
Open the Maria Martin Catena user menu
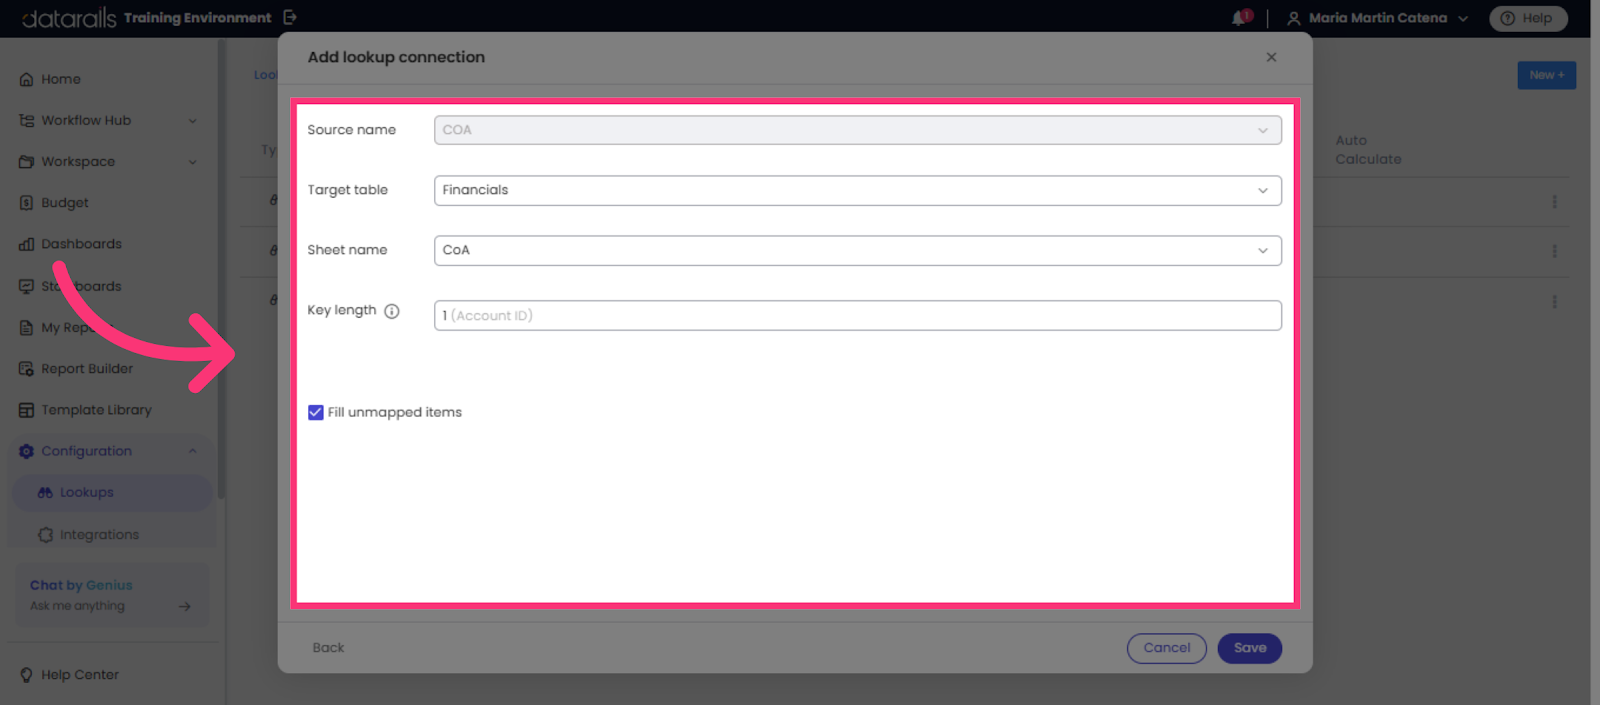tap(1378, 18)
